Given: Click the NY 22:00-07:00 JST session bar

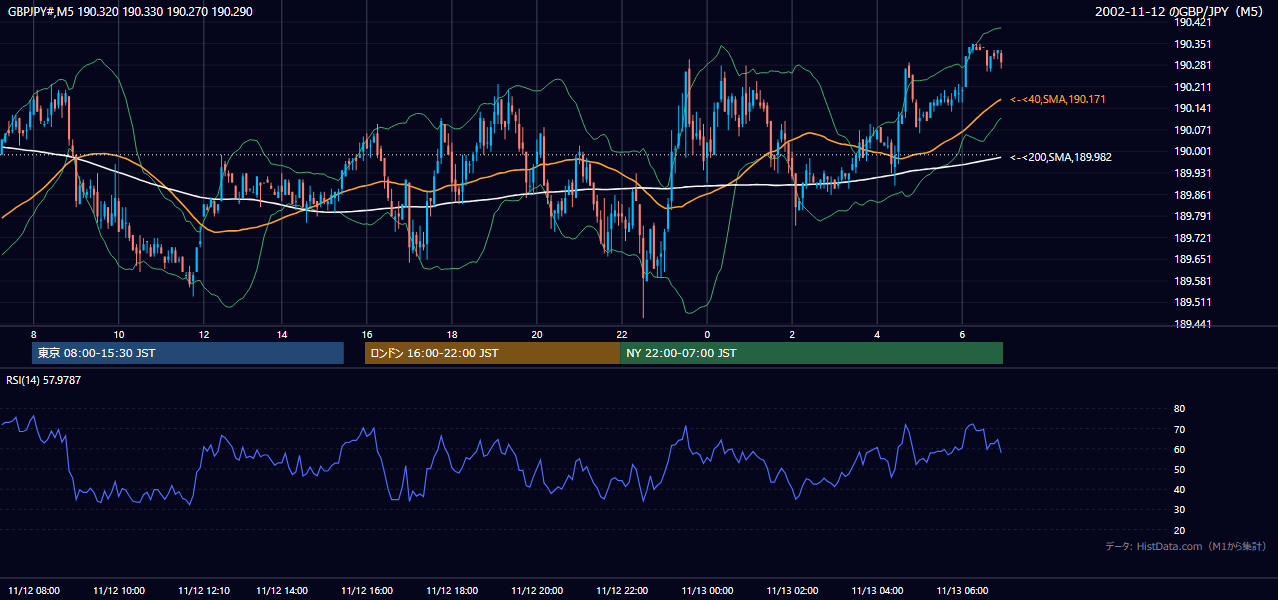Looking at the screenshot, I should (811, 353).
